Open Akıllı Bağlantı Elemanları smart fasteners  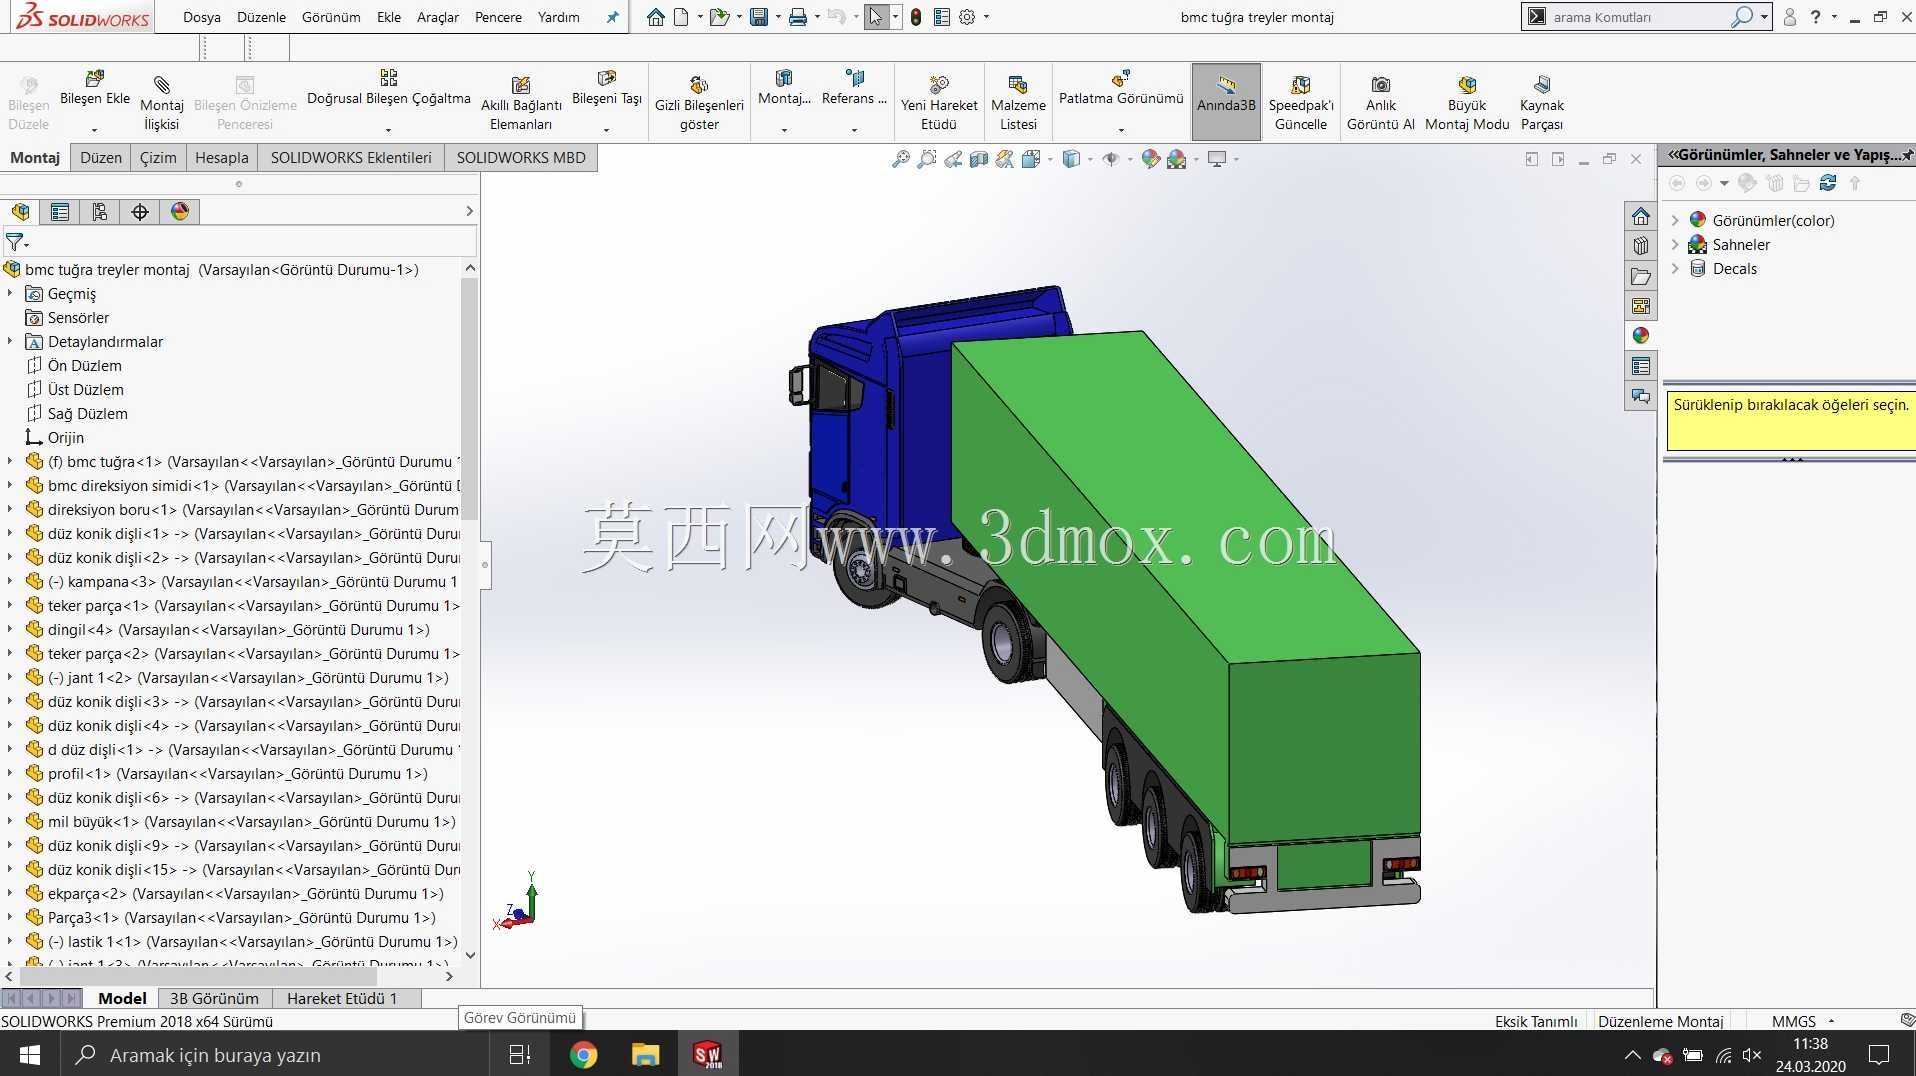coord(521,102)
